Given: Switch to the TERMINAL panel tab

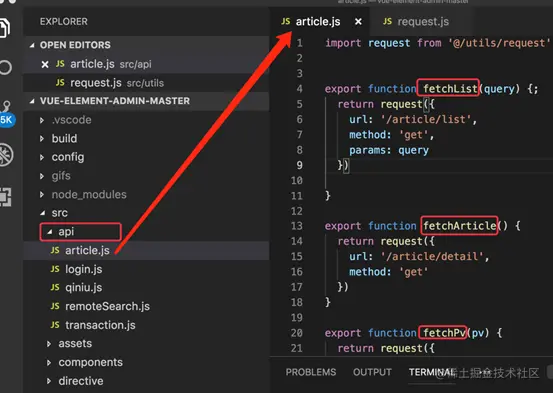Looking at the screenshot, I should pyautogui.click(x=432, y=372).
